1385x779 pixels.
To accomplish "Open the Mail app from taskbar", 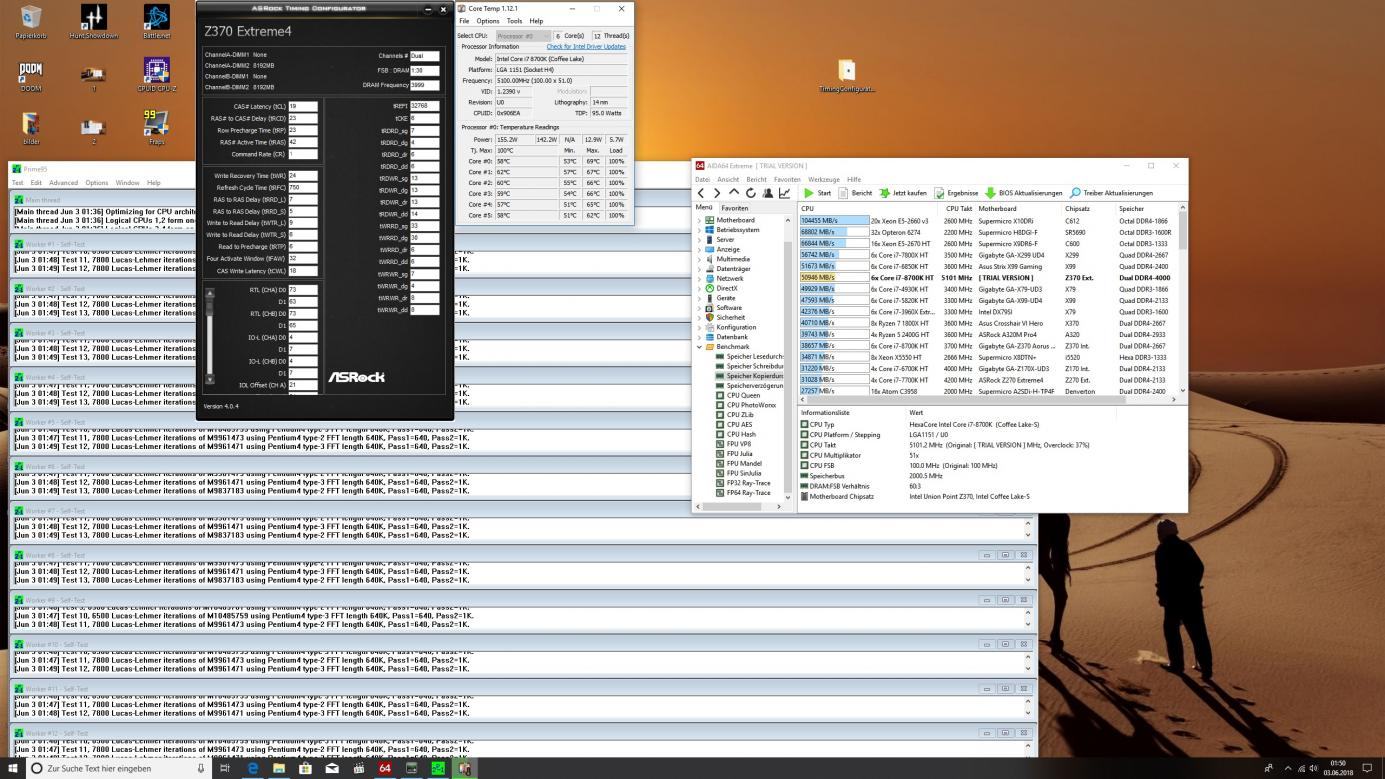I will (332, 768).
